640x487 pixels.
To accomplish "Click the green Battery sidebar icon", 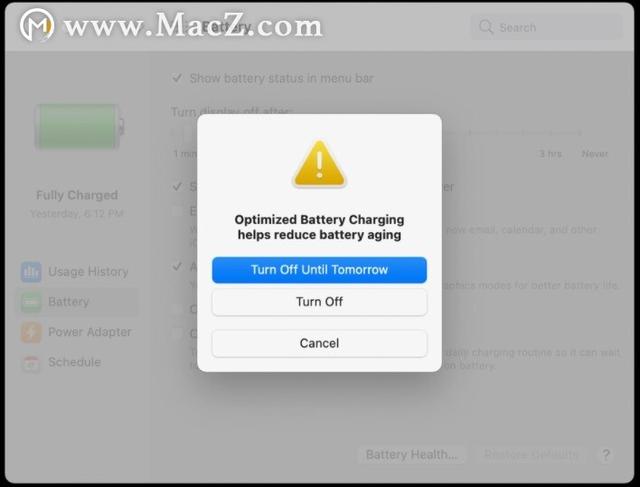I will pos(31,302).
